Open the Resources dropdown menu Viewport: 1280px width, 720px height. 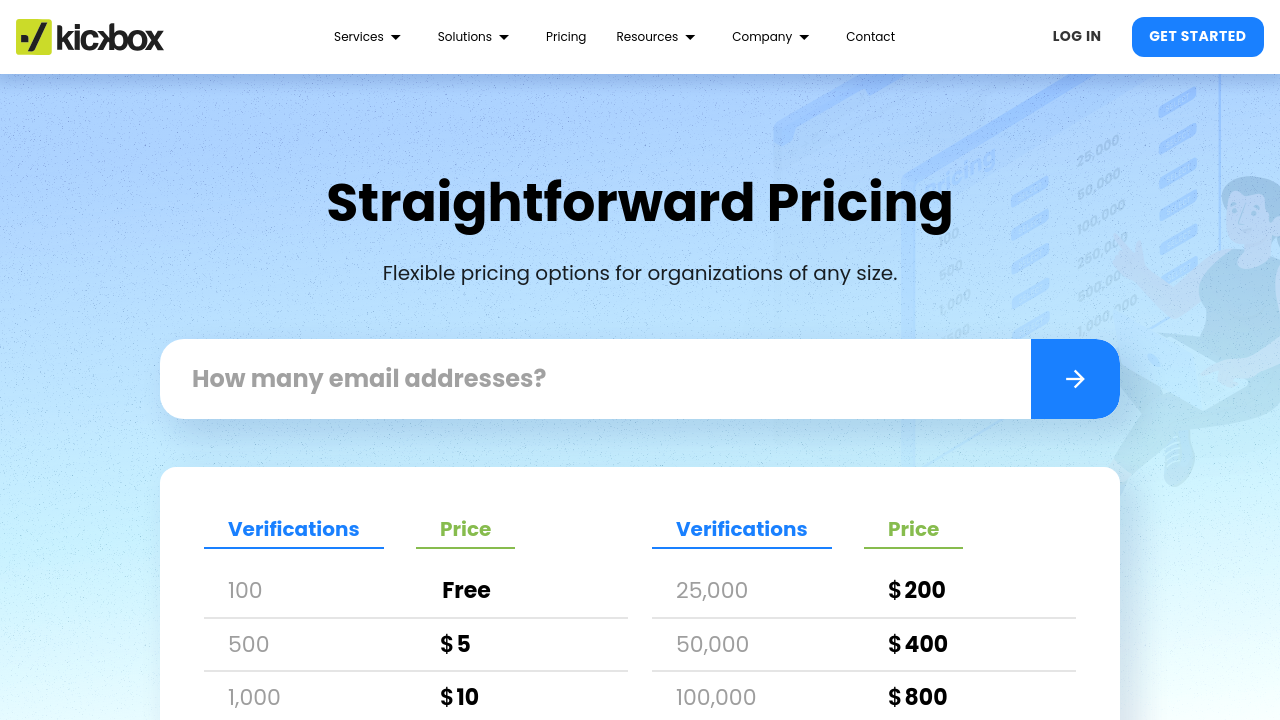[655, 37]
